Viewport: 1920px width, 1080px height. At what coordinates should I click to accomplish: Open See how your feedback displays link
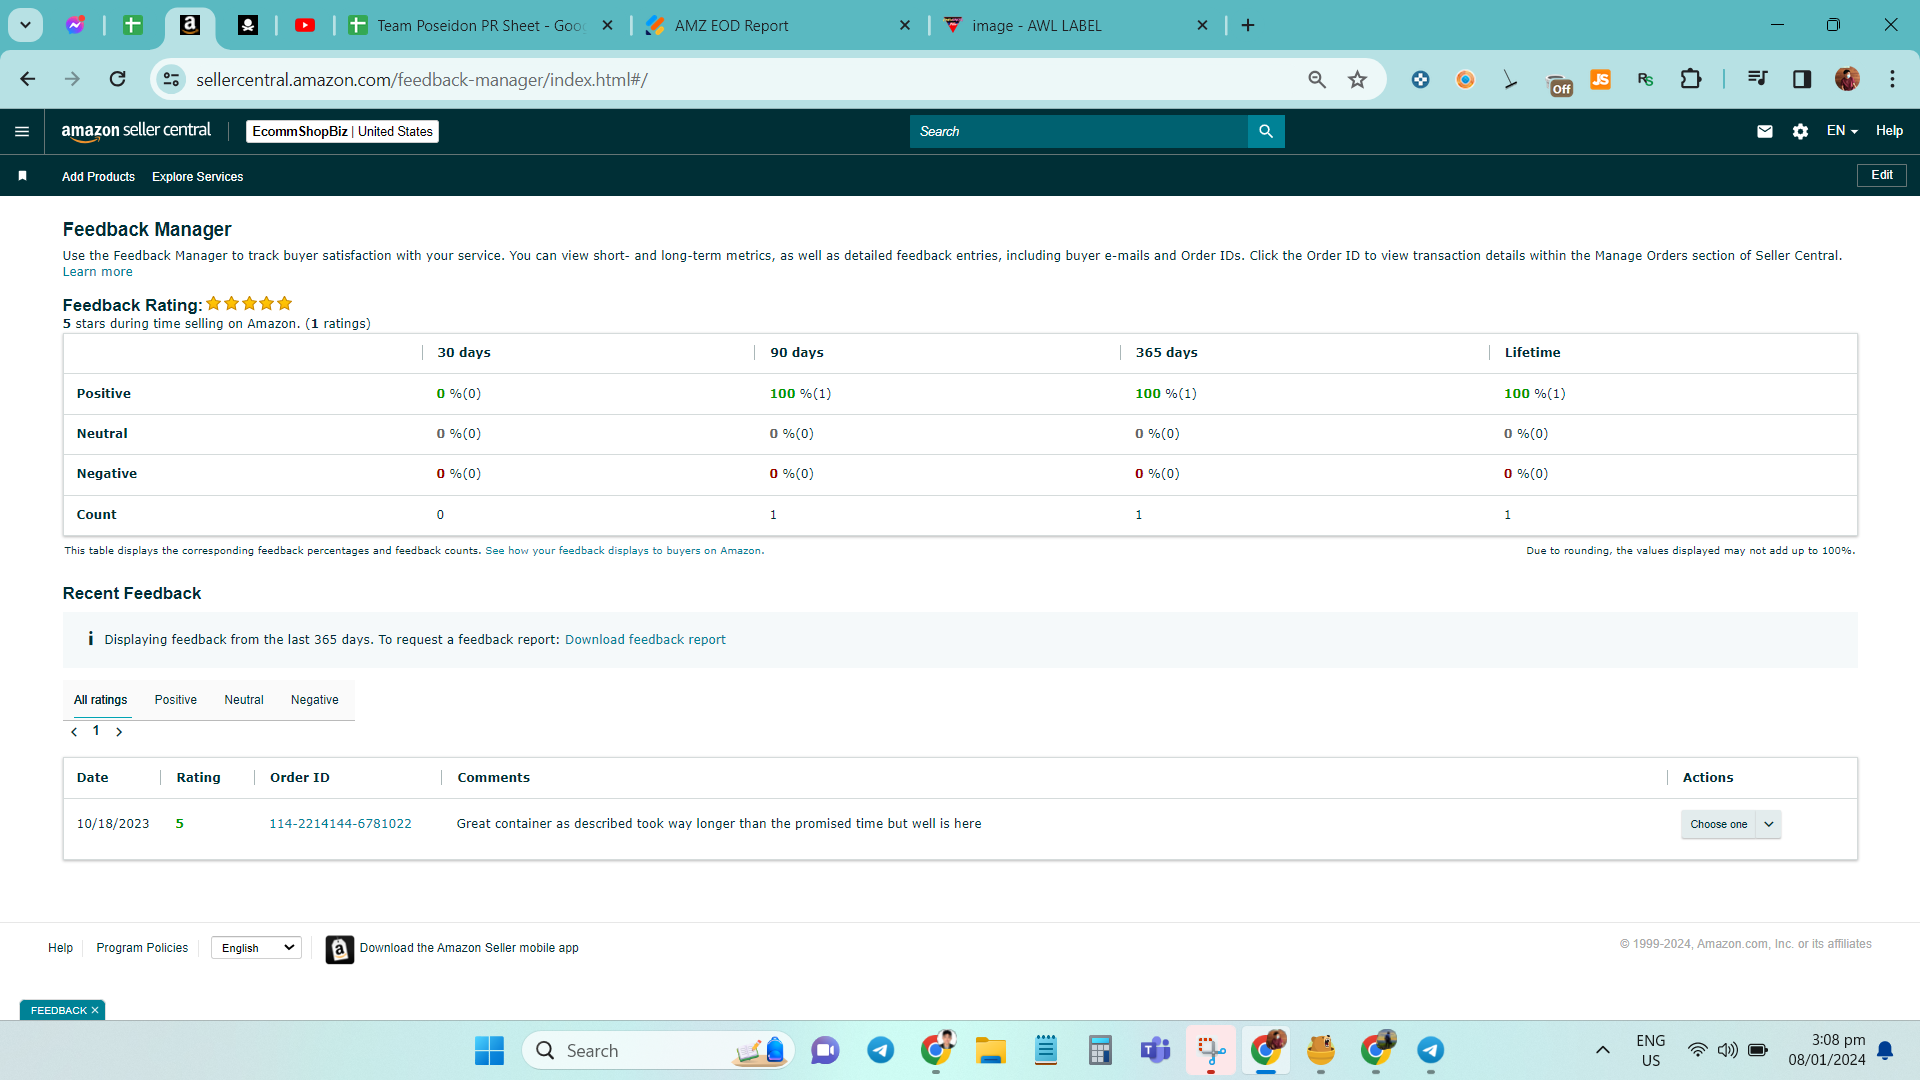pyautogui.click(x=624, y=551)
